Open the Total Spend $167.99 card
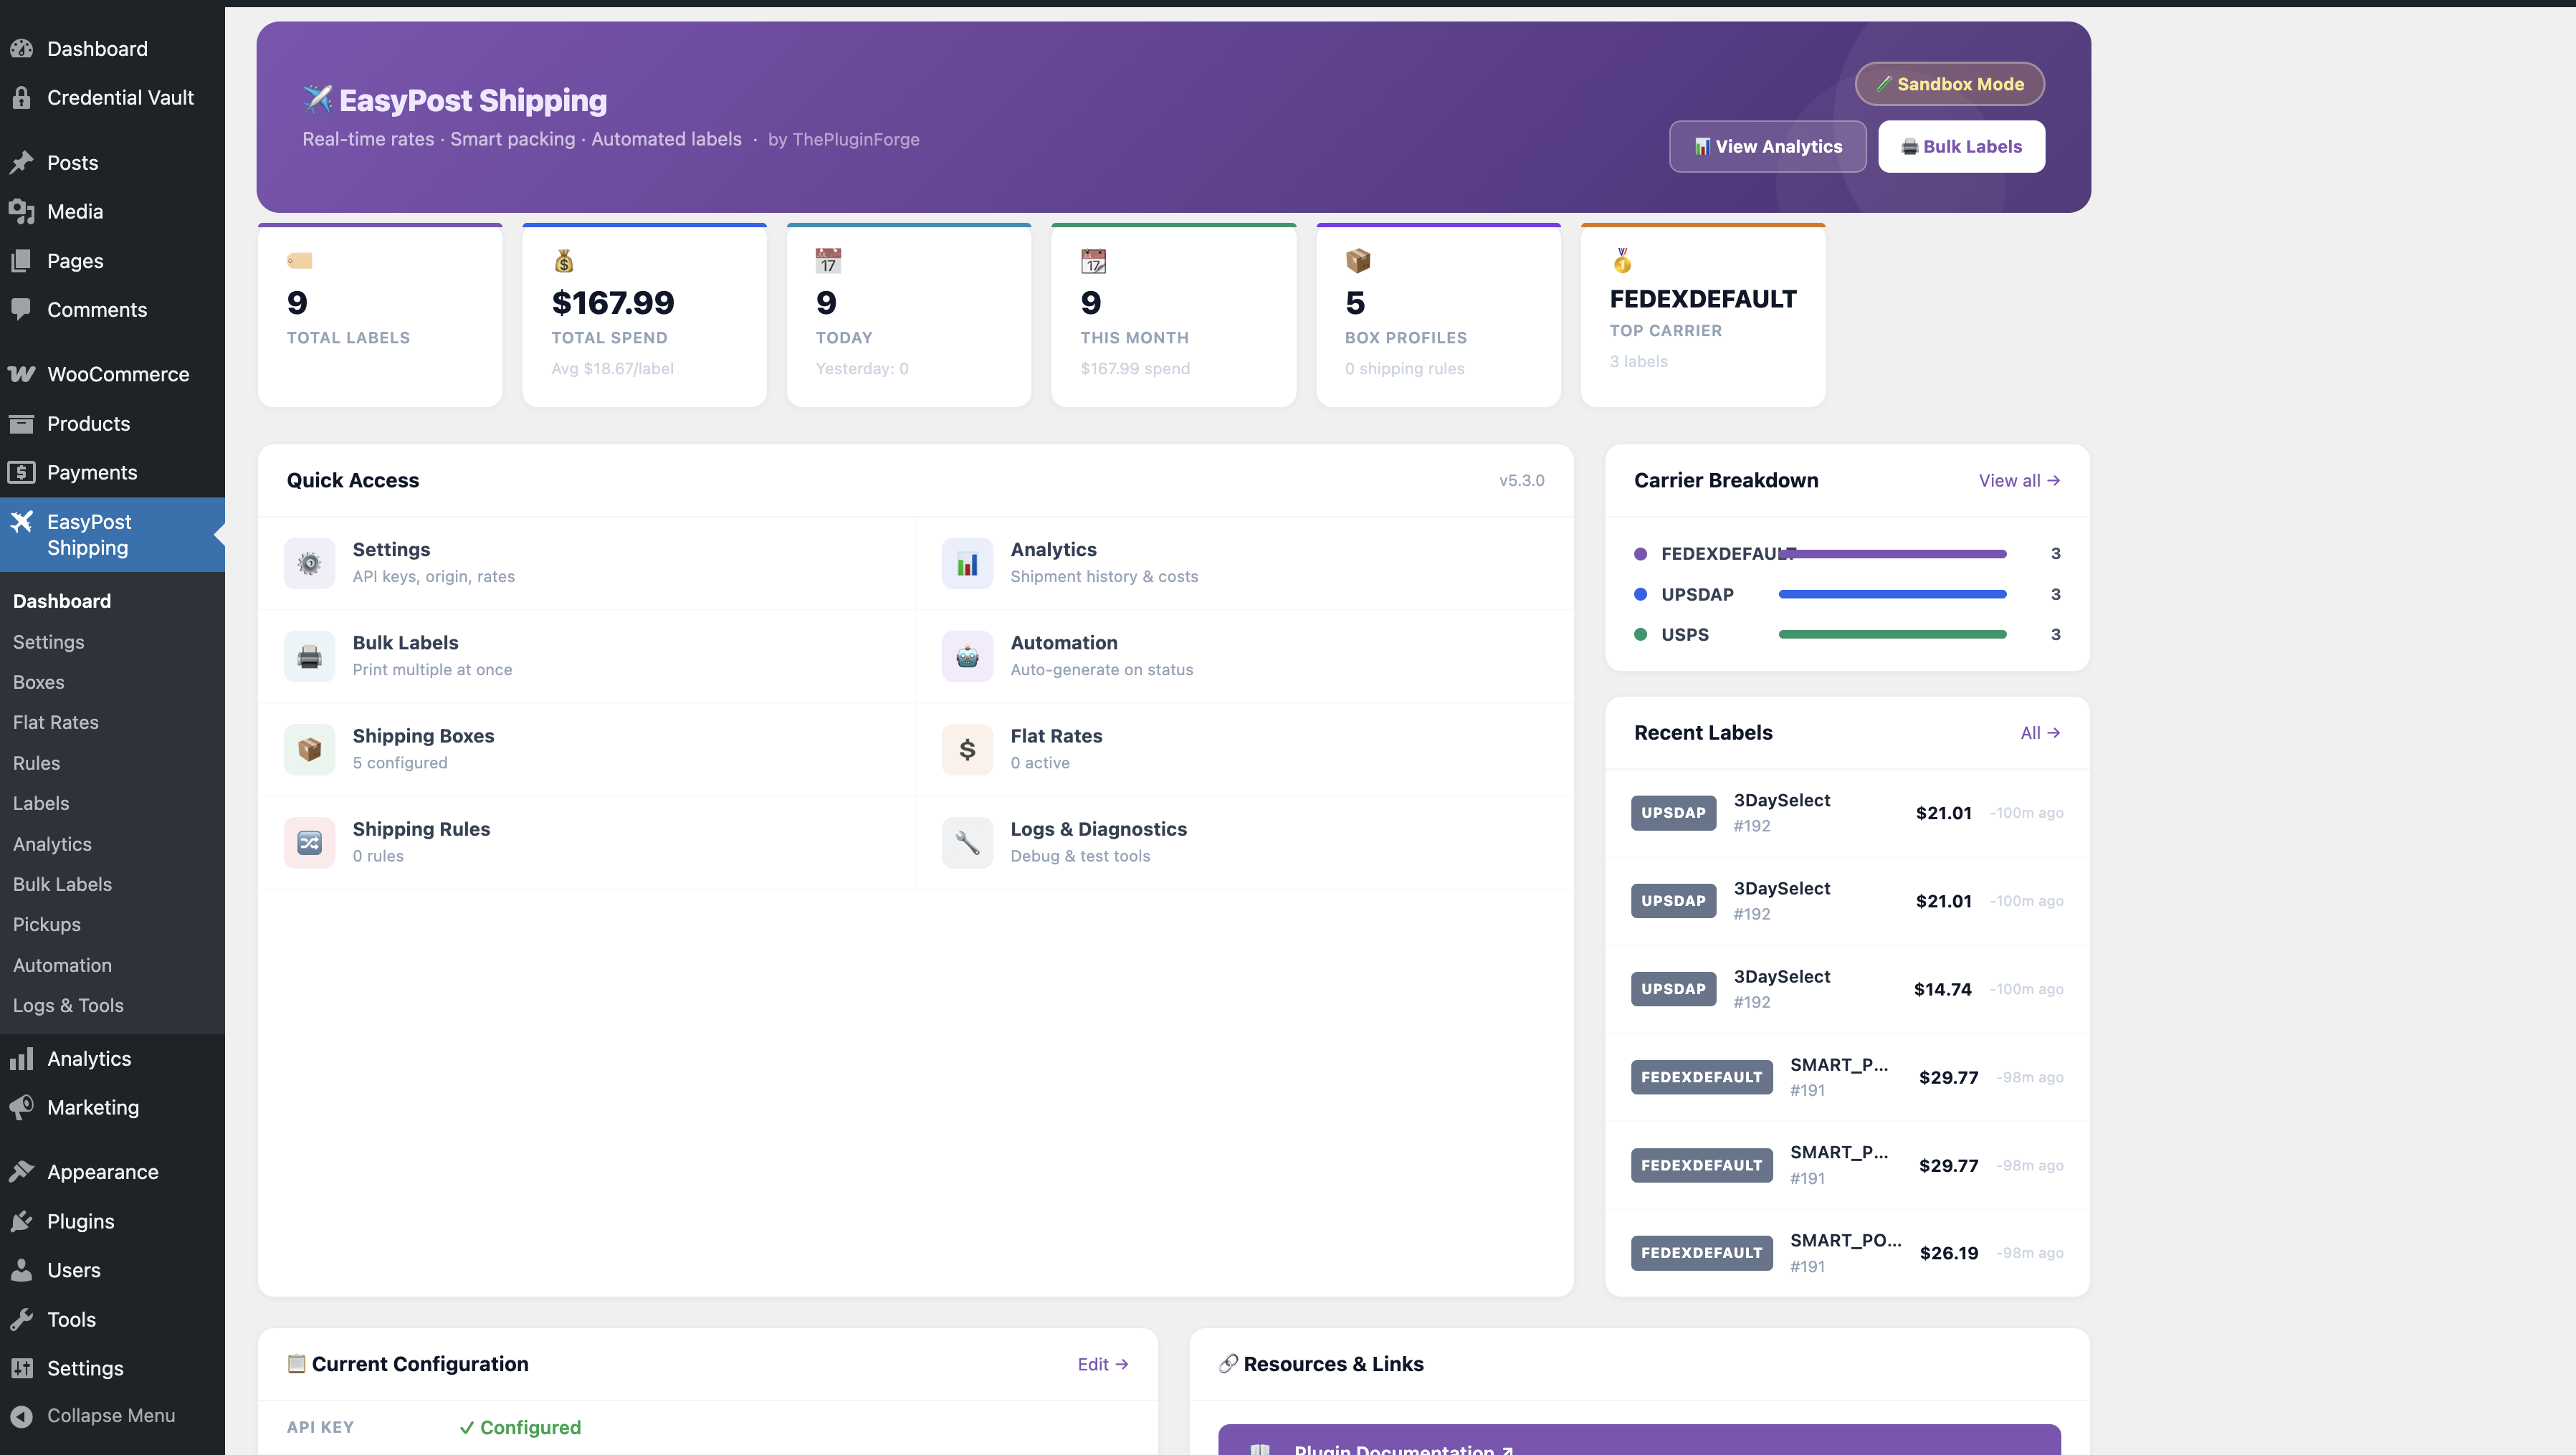 click(644, 315)
